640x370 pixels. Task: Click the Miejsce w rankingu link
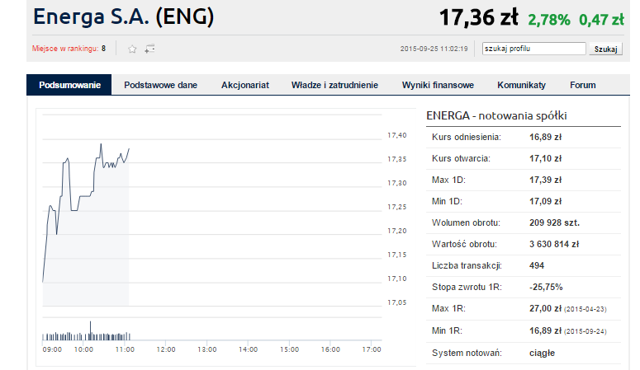pyautogui.click(x=65, y=49)
